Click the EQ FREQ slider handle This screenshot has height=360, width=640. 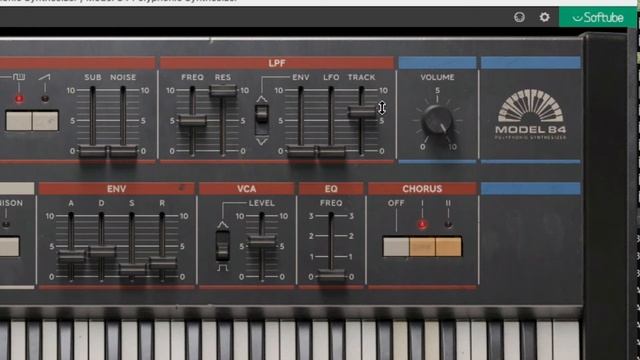tap(331, 275)
